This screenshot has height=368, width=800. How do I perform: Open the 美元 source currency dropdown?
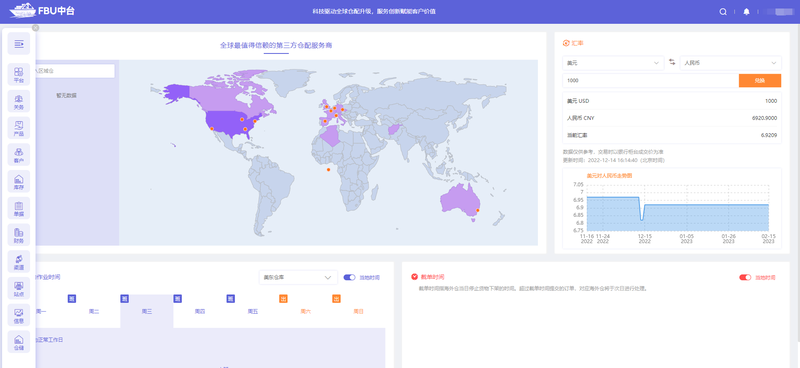click(613, 63)
